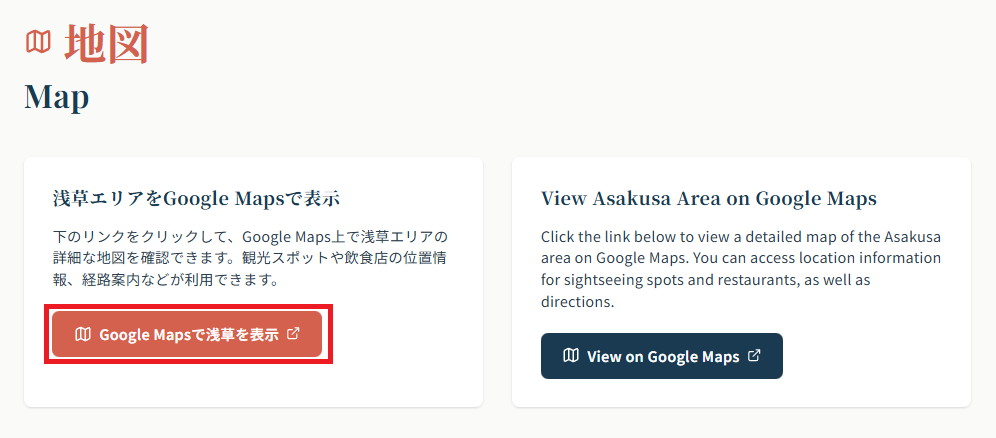Click external-link icon in Japanese Google Maps button
Image resolution: width=996 pixels, height=438 pixels.
(293, 334)
